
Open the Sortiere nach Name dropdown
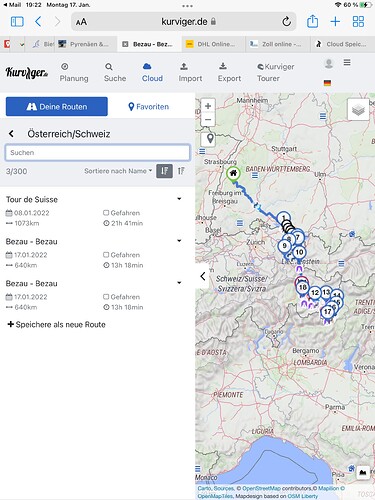pos(118,171)
